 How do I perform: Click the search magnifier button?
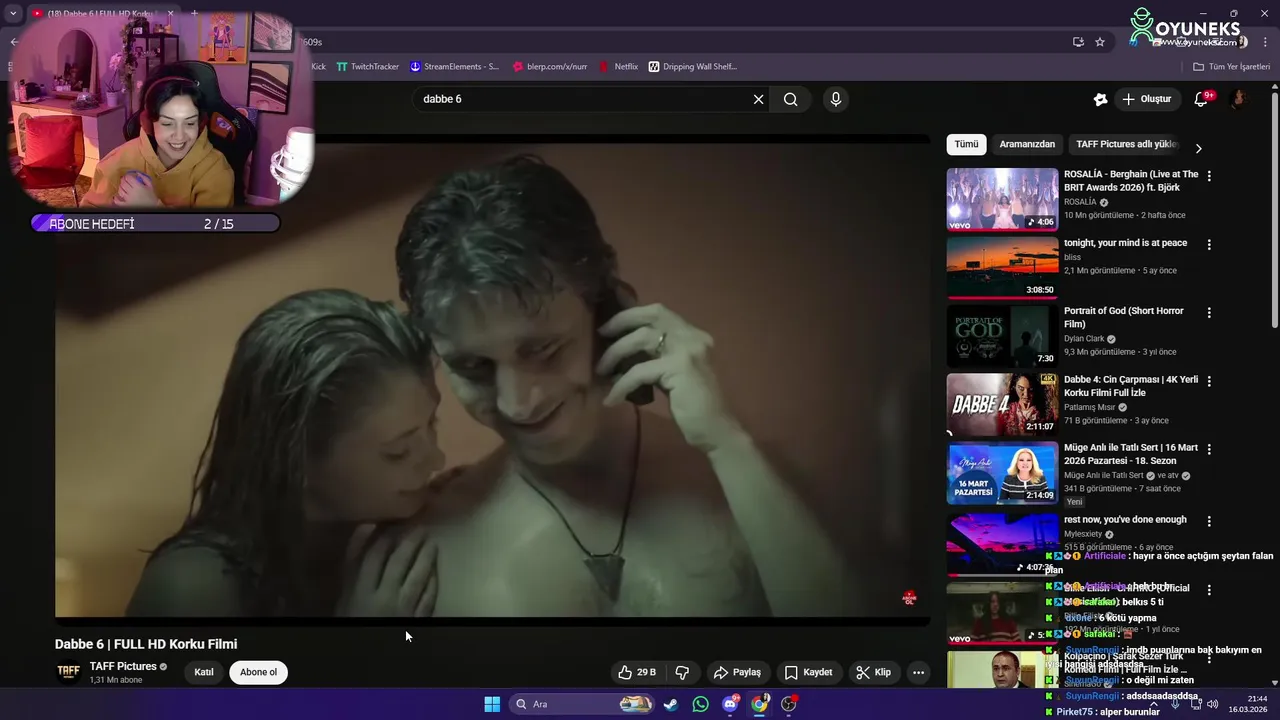click(x=791, y=99)
